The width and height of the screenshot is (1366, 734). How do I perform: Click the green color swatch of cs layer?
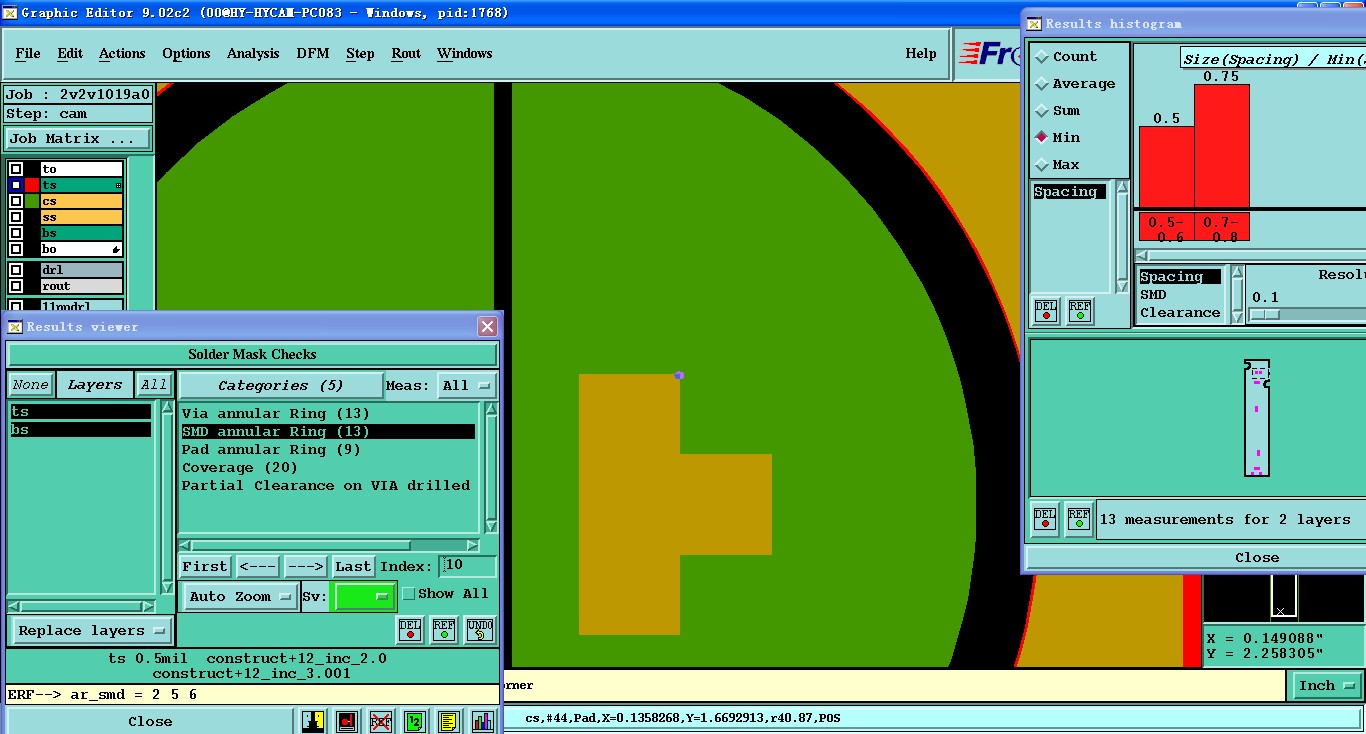tap(32, 201)
